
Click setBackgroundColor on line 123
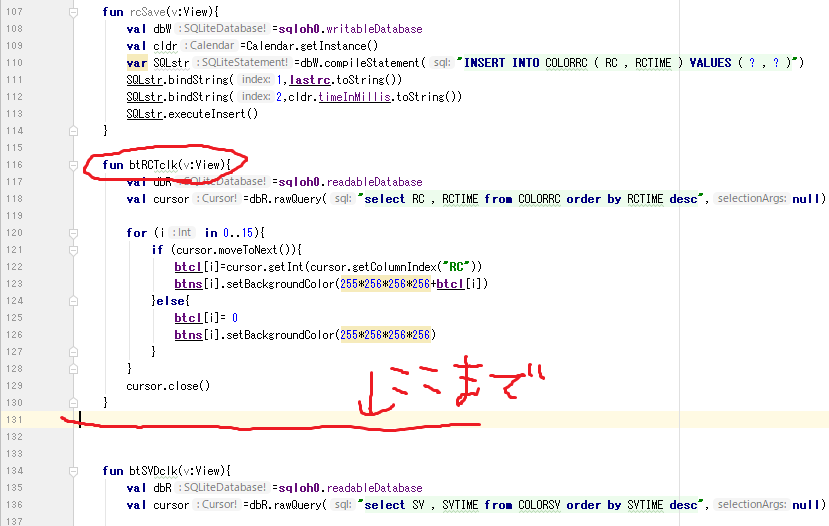pyautogui.click(x=281, y=284)
